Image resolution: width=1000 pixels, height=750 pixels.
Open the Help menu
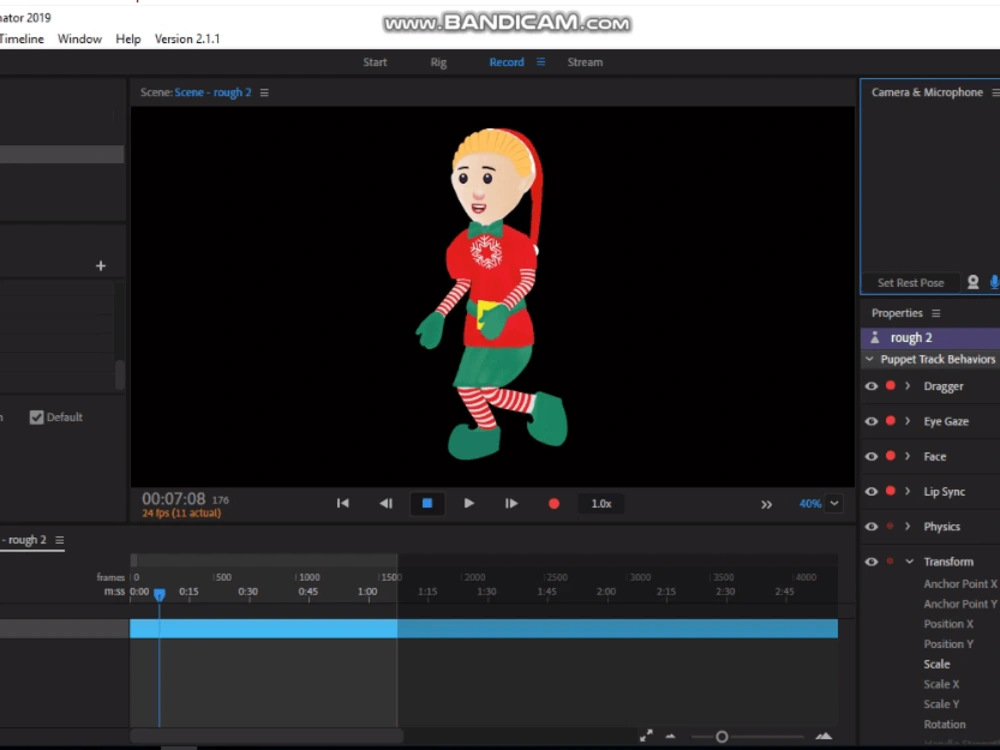click(x=128, y=39)
